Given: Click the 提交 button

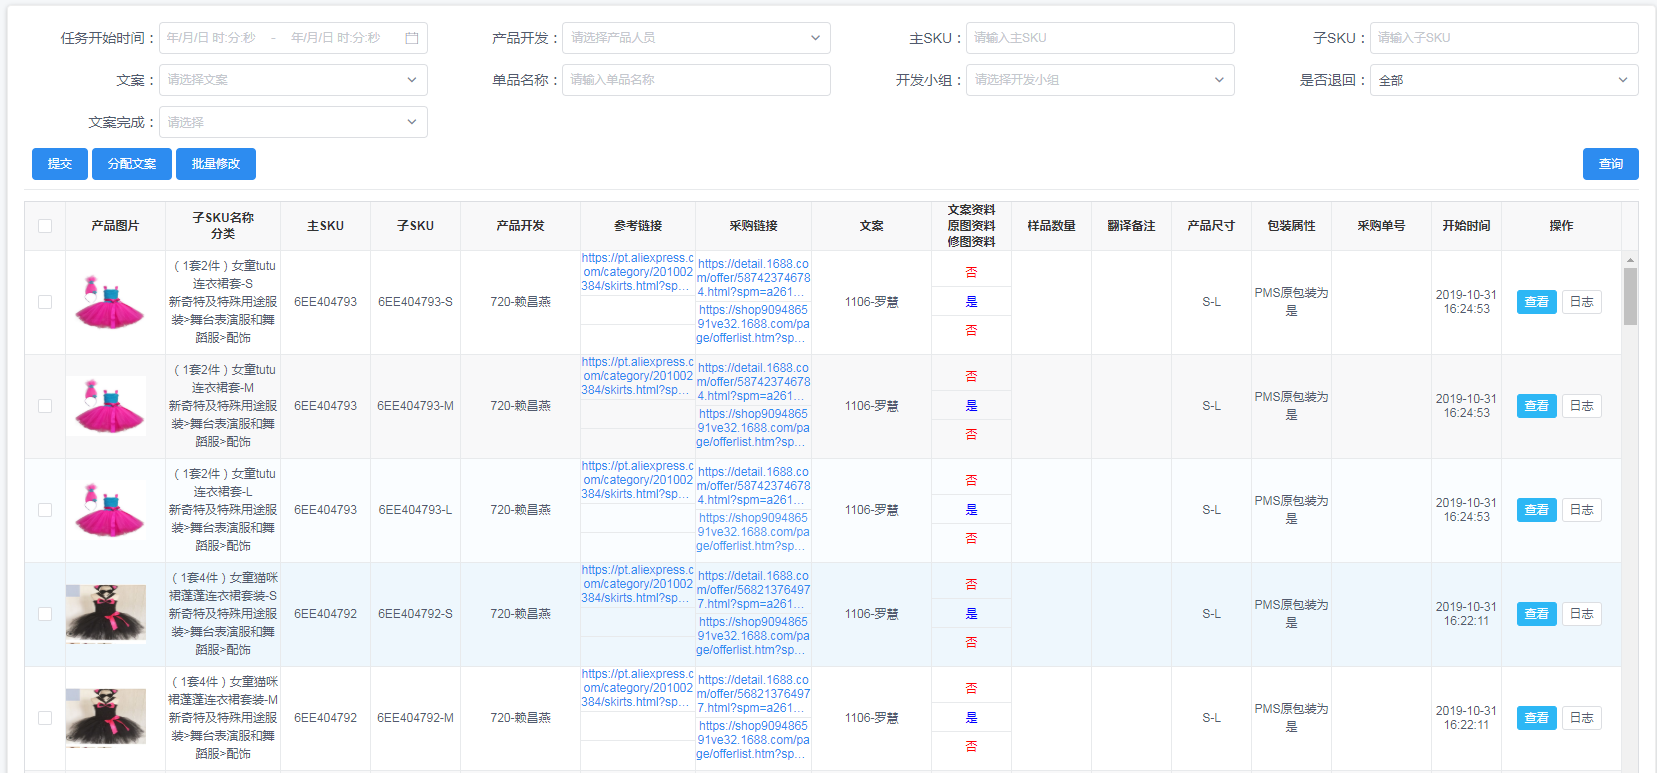Looking at the screenshot, I should 60,164.
